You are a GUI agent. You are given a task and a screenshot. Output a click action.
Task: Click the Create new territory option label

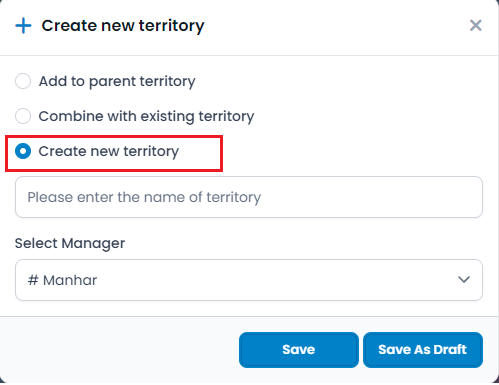coord(109,151)
